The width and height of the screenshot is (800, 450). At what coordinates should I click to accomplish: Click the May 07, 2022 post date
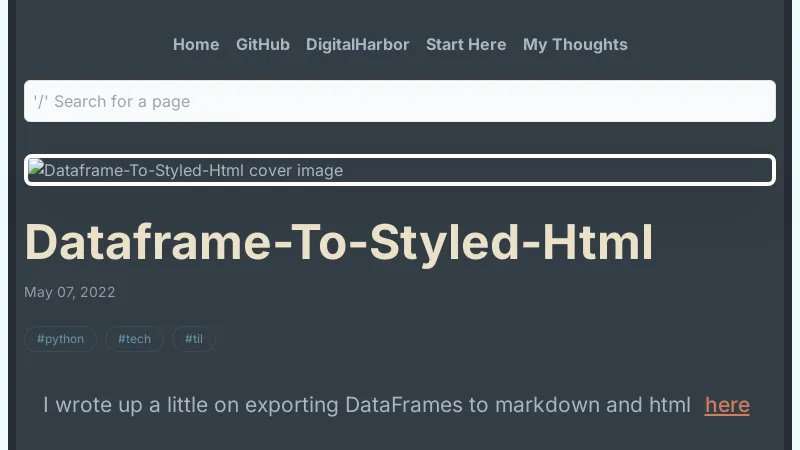[69, 292]
